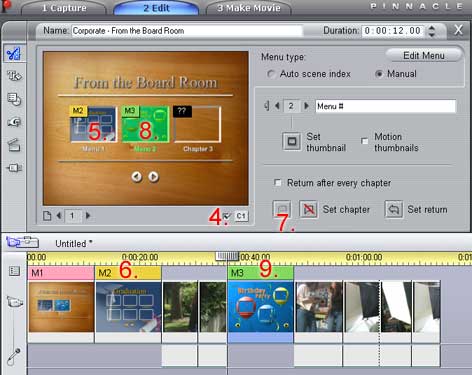Click the set chapter link icon button
The width and height of the screenshot is (472, 375).
pyautogui.click(x=282, y=209)
